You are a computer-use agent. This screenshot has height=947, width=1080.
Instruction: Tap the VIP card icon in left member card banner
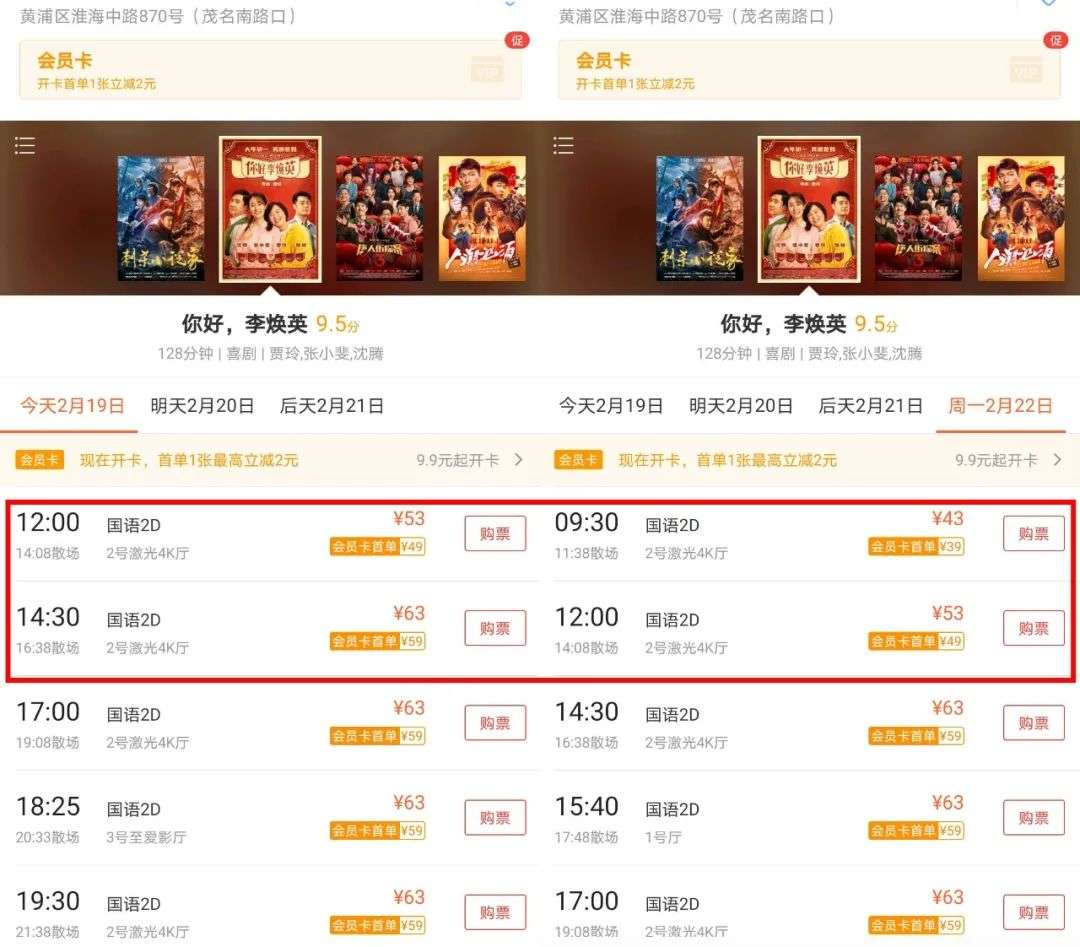[488, 70]
